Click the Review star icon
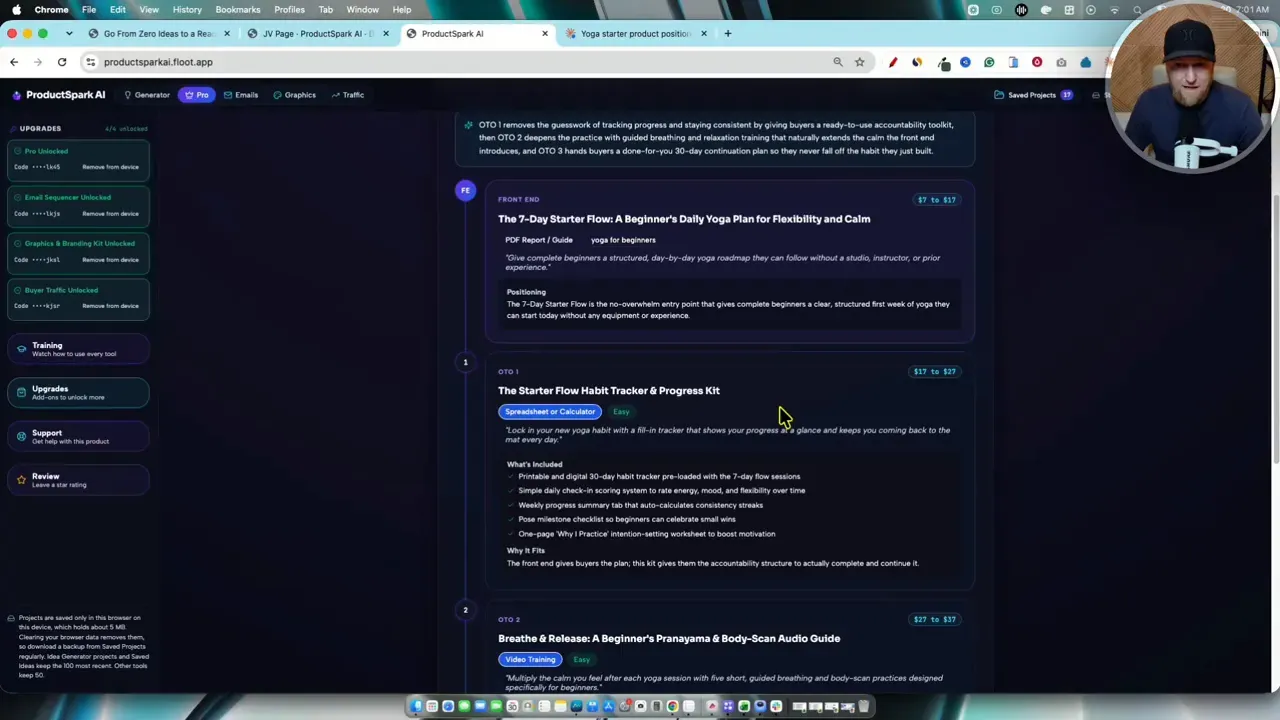1280x720 pixels. [21, 480]
